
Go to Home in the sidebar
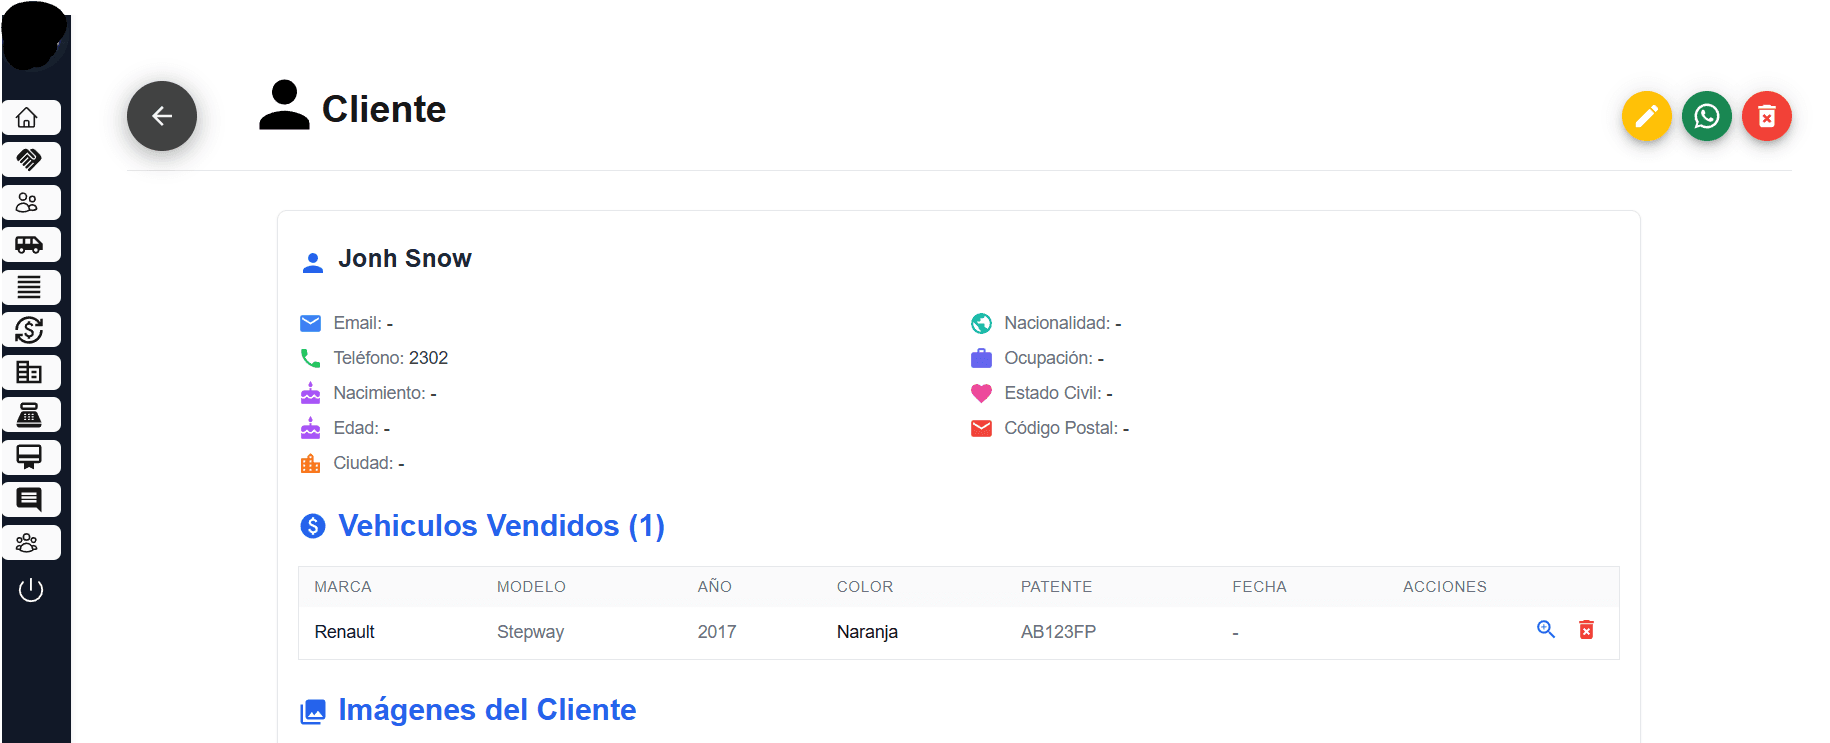pos(31,118)
